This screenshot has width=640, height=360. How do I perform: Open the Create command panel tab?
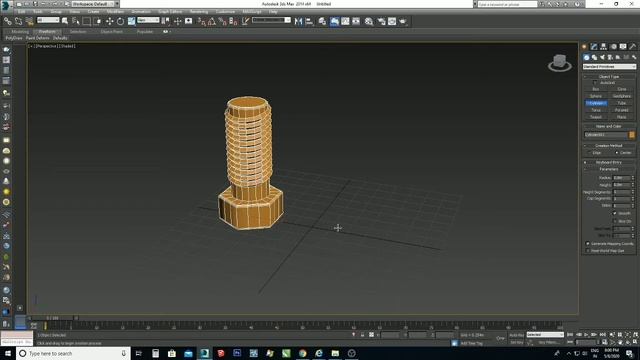tap(584, 47)
